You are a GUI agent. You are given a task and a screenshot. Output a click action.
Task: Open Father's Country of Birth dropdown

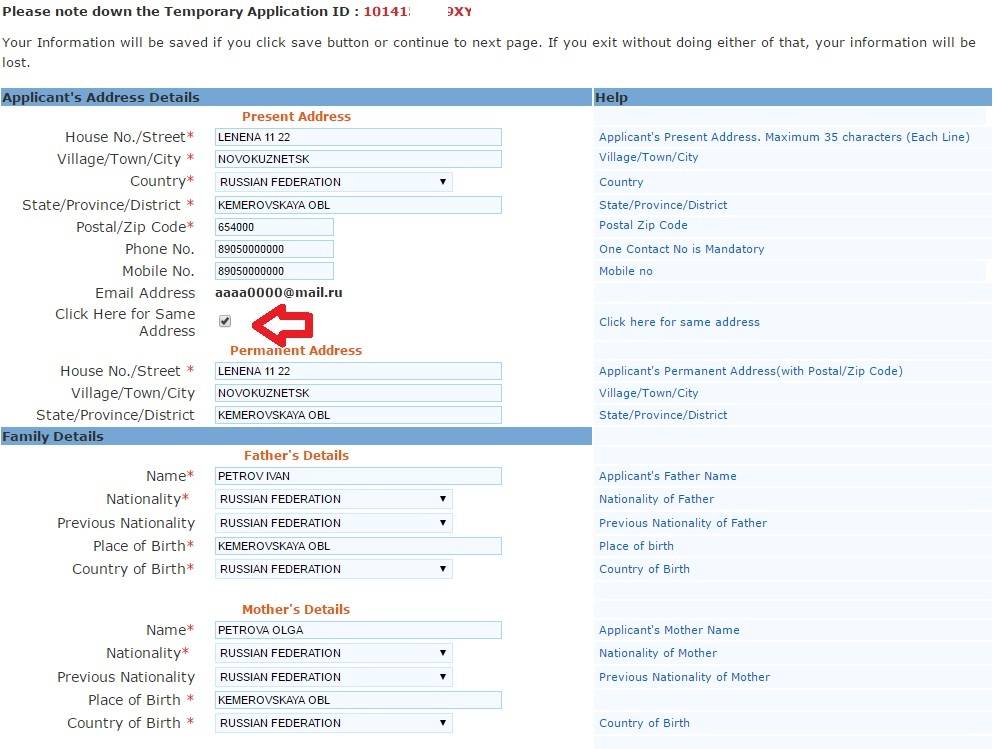(x=333, y=569)
